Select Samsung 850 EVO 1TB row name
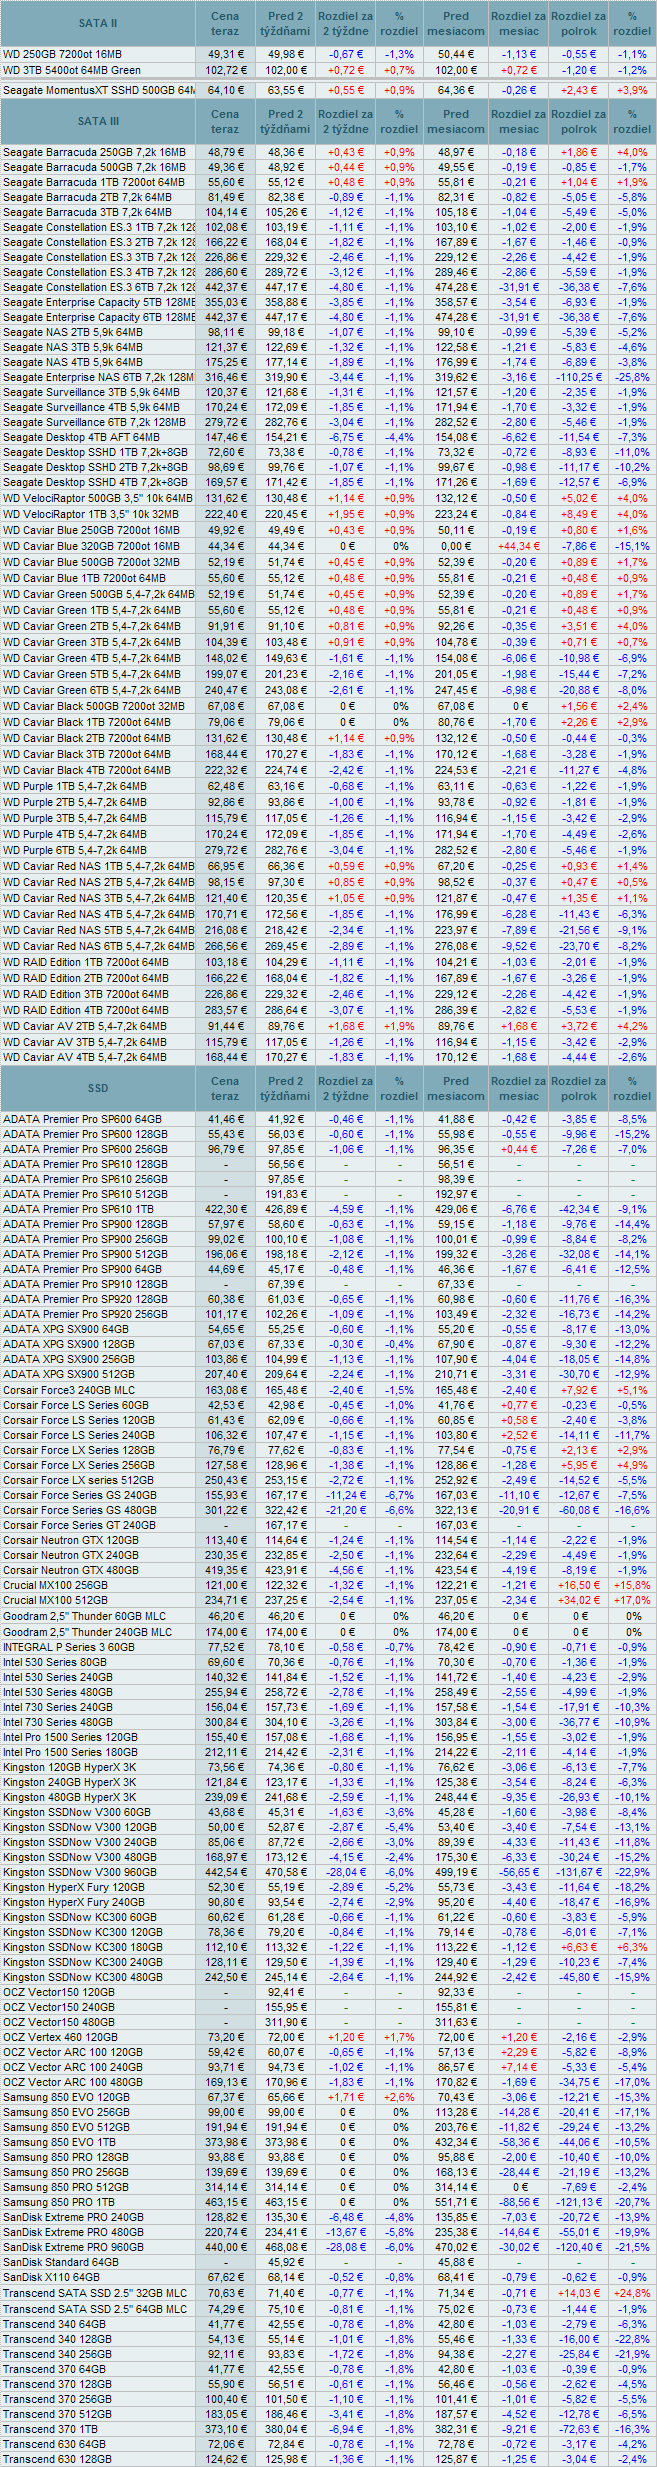The height and width of the screenshot is (2467, 657). [60, 2143]
